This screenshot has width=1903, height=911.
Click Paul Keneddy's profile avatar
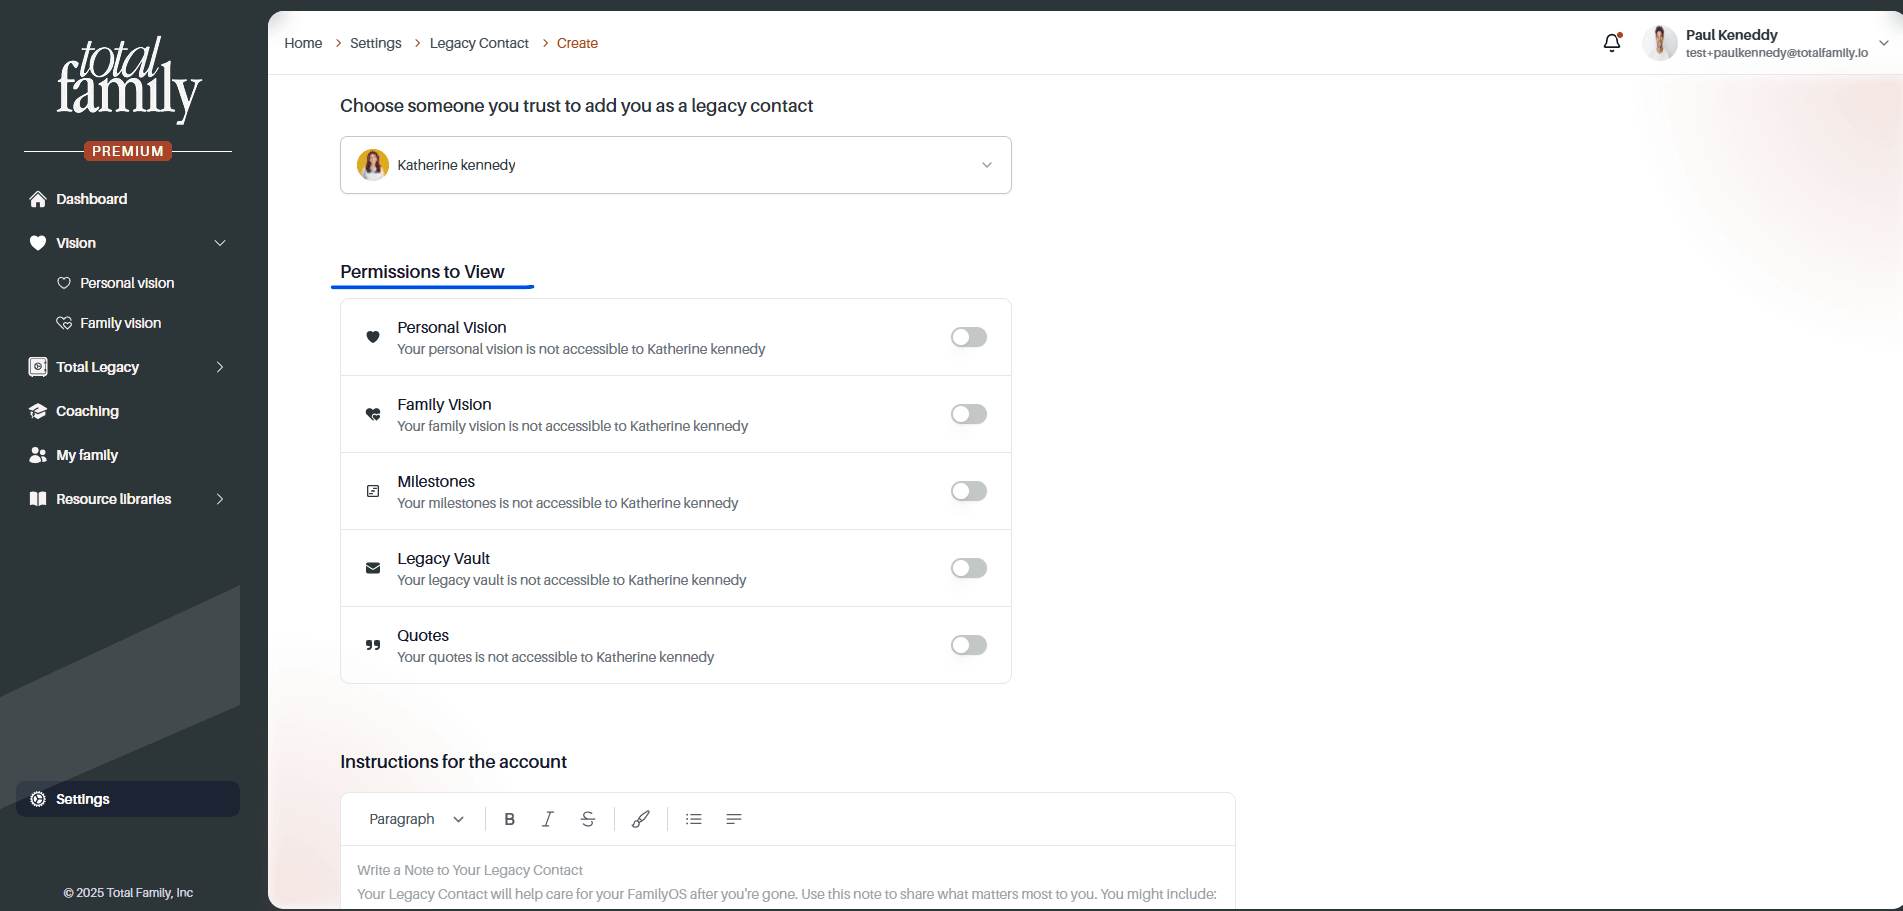tap(1660, 43)
